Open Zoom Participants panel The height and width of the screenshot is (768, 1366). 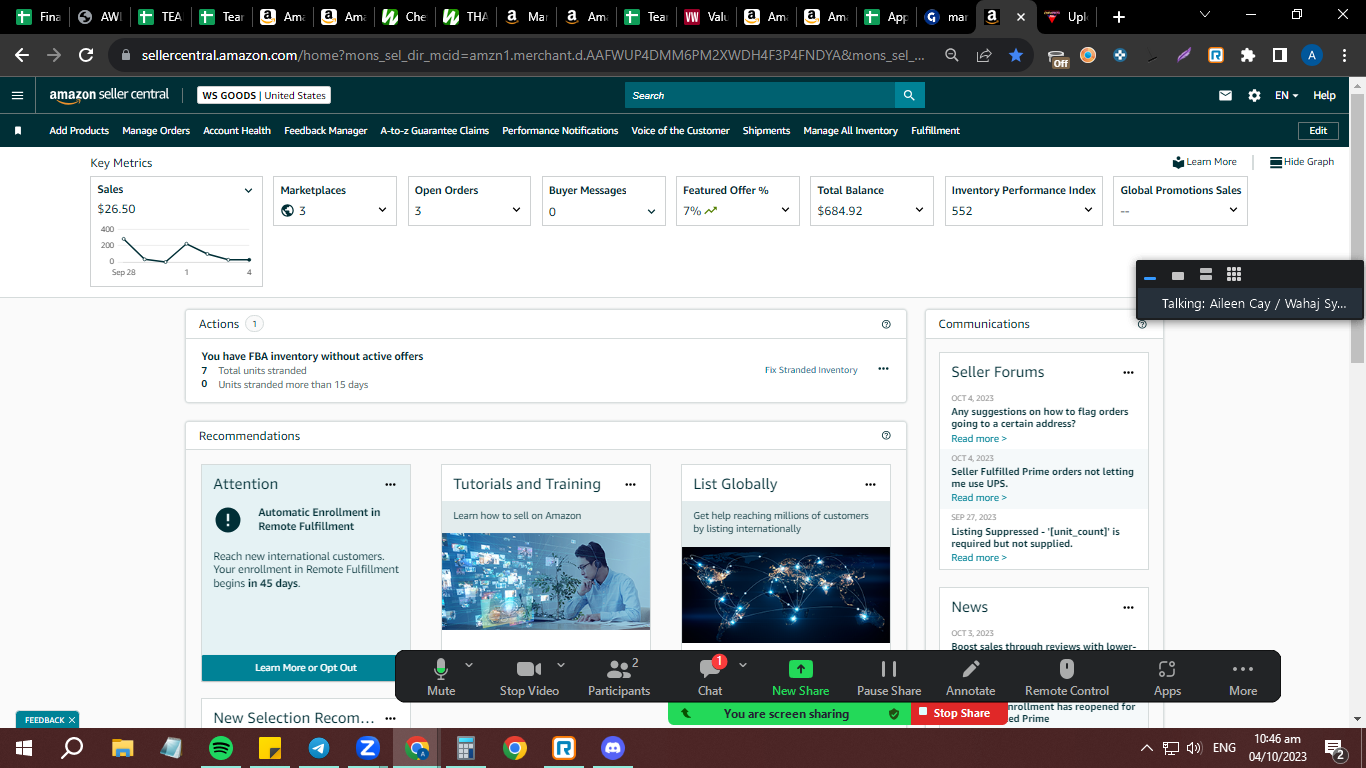[619, 677]
